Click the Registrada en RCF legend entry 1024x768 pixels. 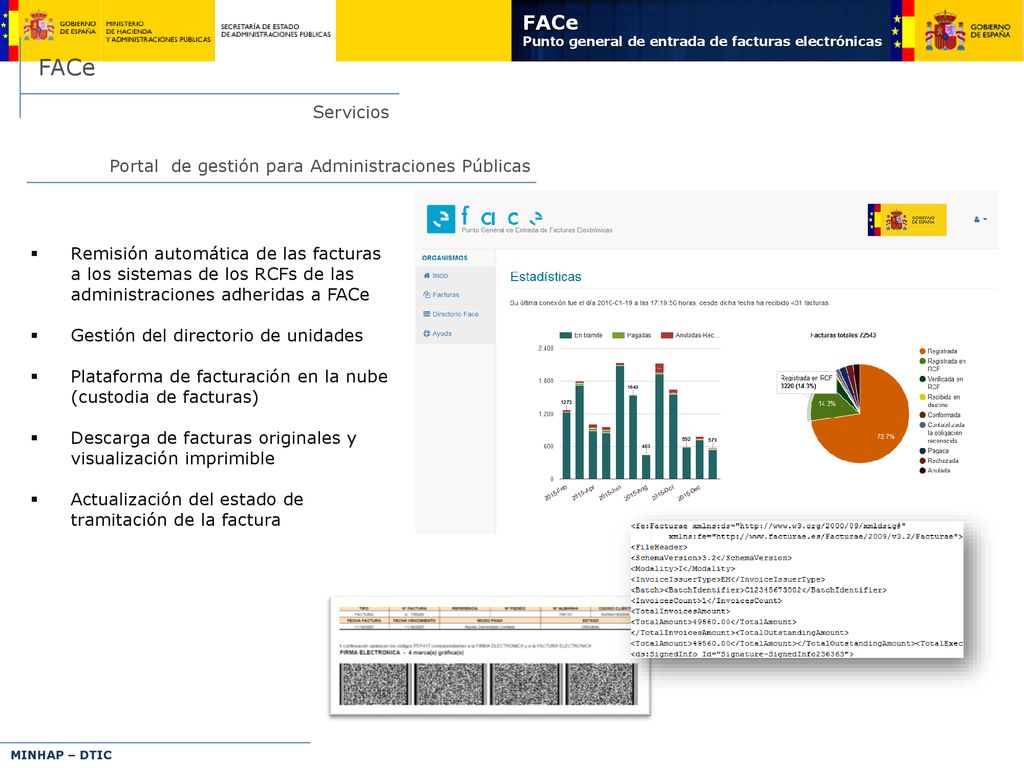[942, 365]
